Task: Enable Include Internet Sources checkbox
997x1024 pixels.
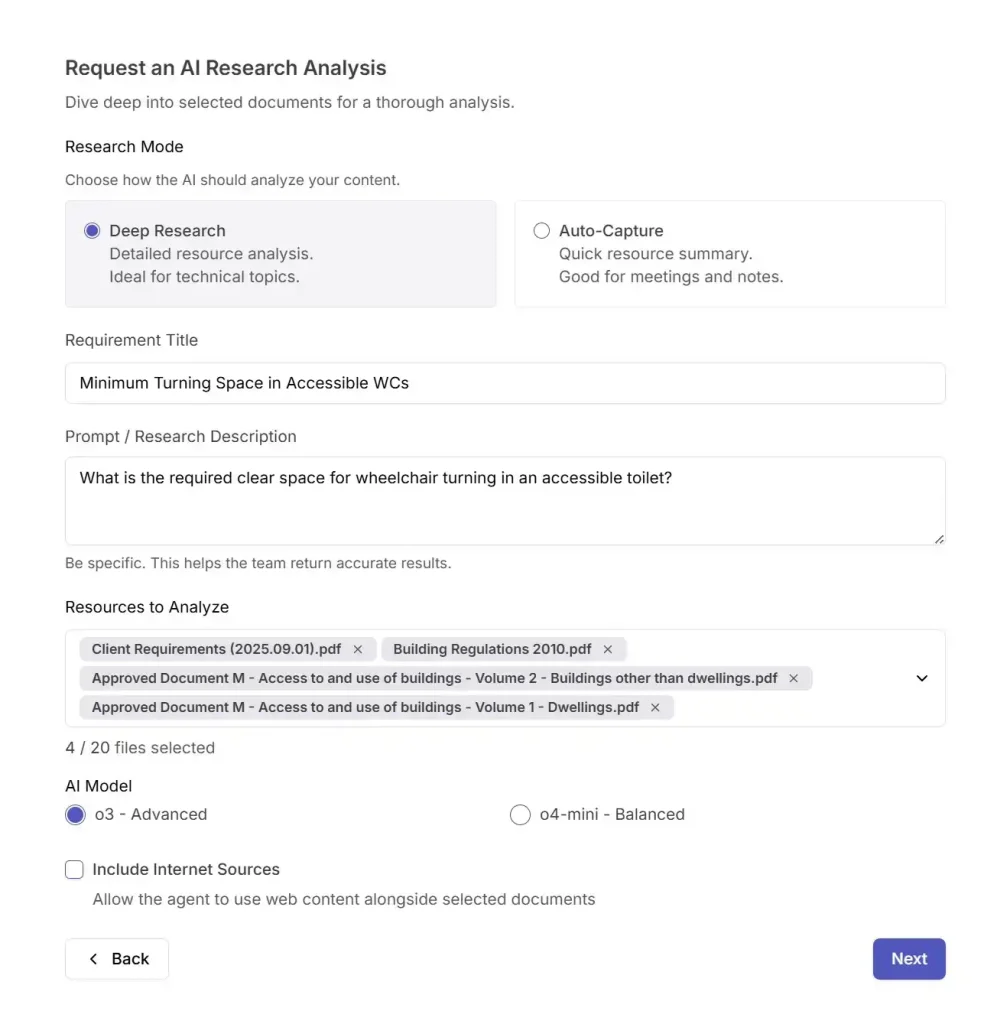Action: [75, 870]
